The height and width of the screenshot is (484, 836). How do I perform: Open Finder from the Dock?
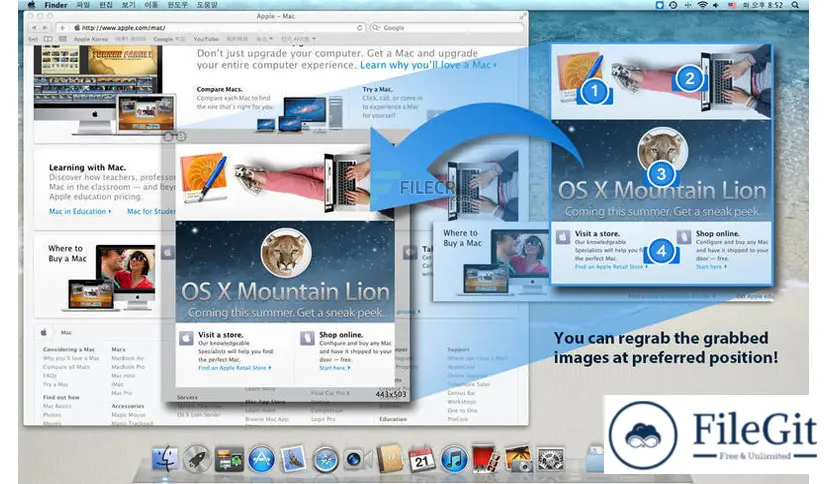point(165,458)
